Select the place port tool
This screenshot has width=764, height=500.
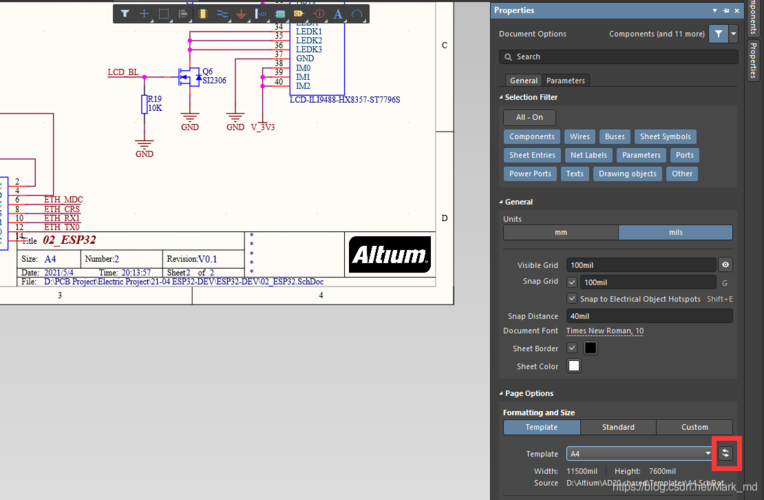tap(299, 14)
